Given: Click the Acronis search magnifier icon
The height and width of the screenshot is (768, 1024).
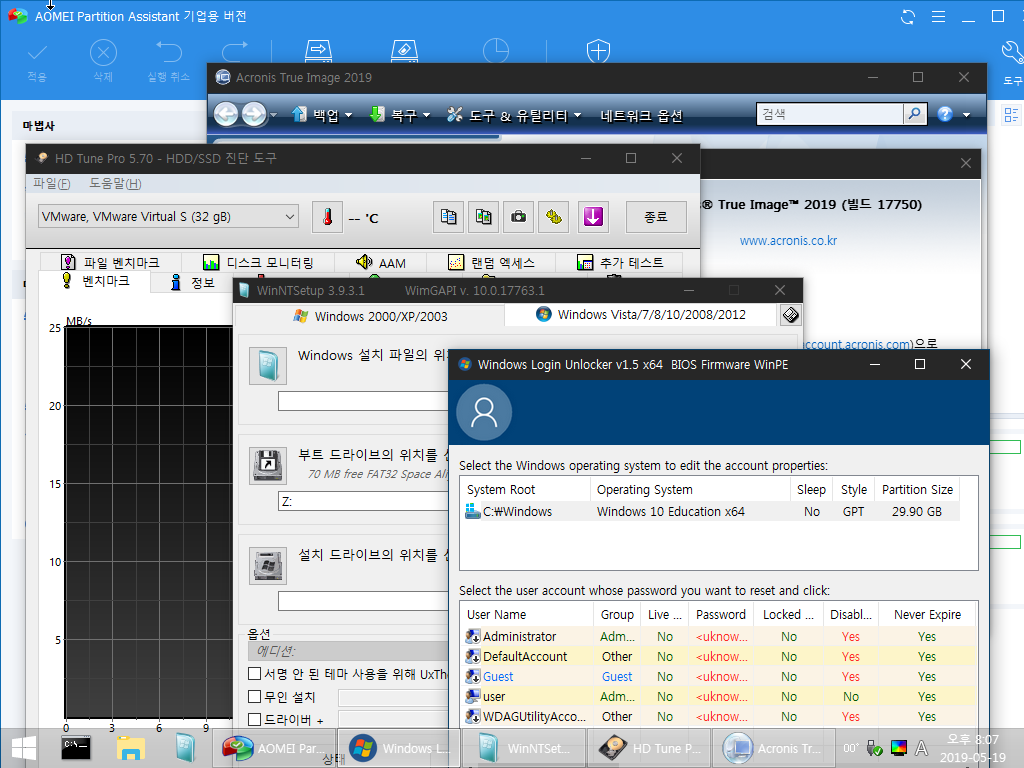Looking at the screenshot, I should [915, 114].
